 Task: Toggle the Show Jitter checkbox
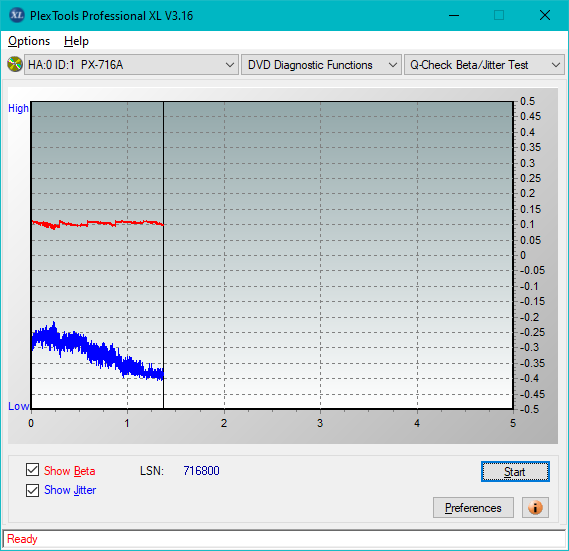32,490
